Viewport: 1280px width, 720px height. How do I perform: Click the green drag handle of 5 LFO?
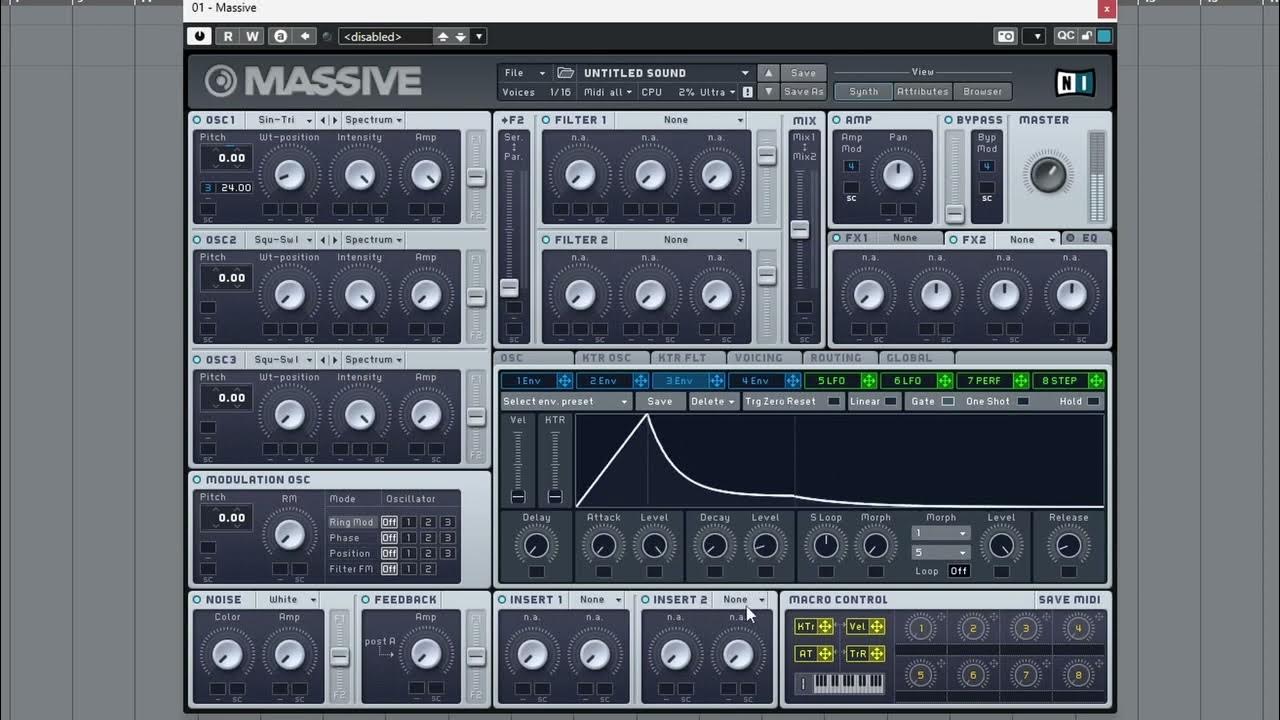coord(869,381)
